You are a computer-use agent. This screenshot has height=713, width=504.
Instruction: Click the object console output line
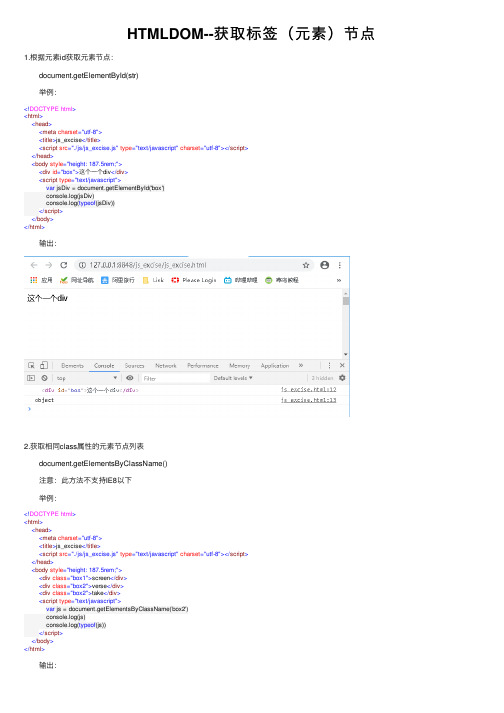(x=44, y=400)
